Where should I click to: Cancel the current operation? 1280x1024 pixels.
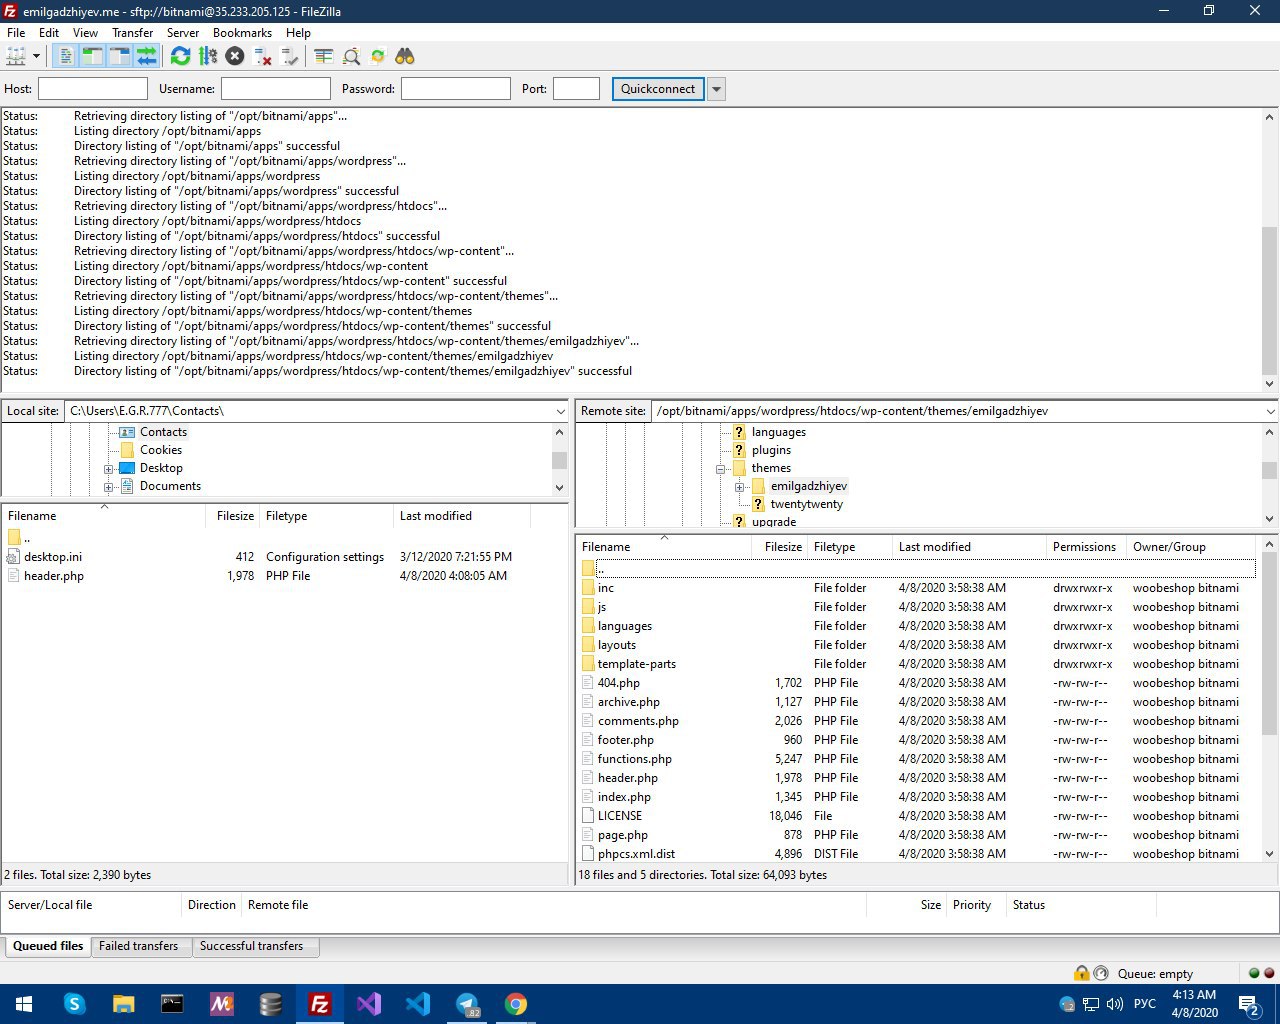pos(235,56)
